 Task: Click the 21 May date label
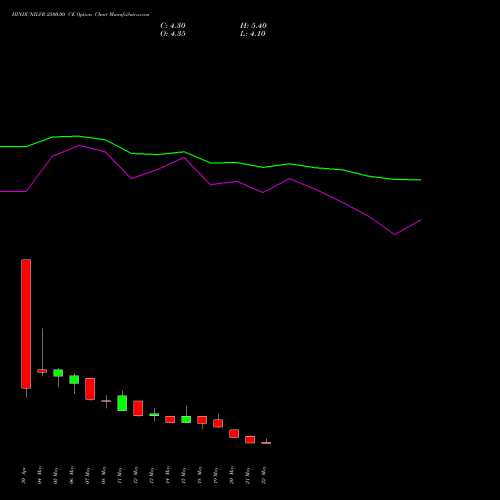coord(248,475)
